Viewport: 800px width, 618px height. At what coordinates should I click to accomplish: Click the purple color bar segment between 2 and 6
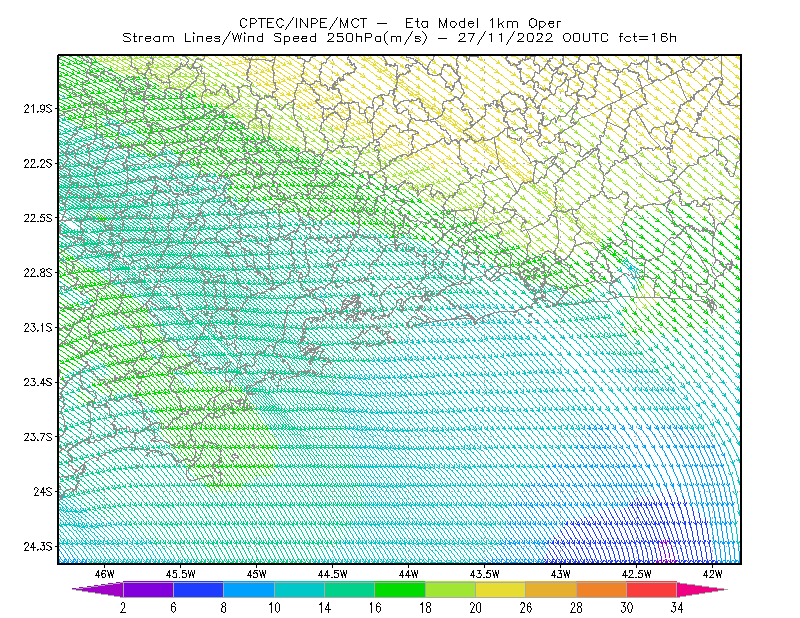click(148, 589)
